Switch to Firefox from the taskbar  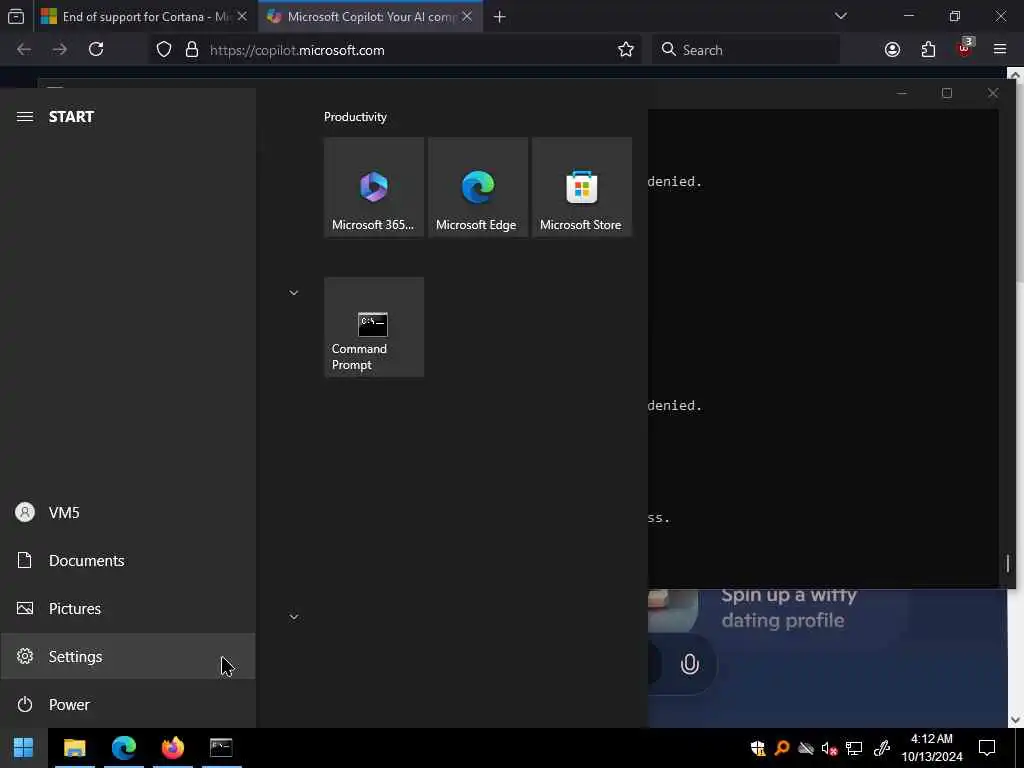(172, 748)
